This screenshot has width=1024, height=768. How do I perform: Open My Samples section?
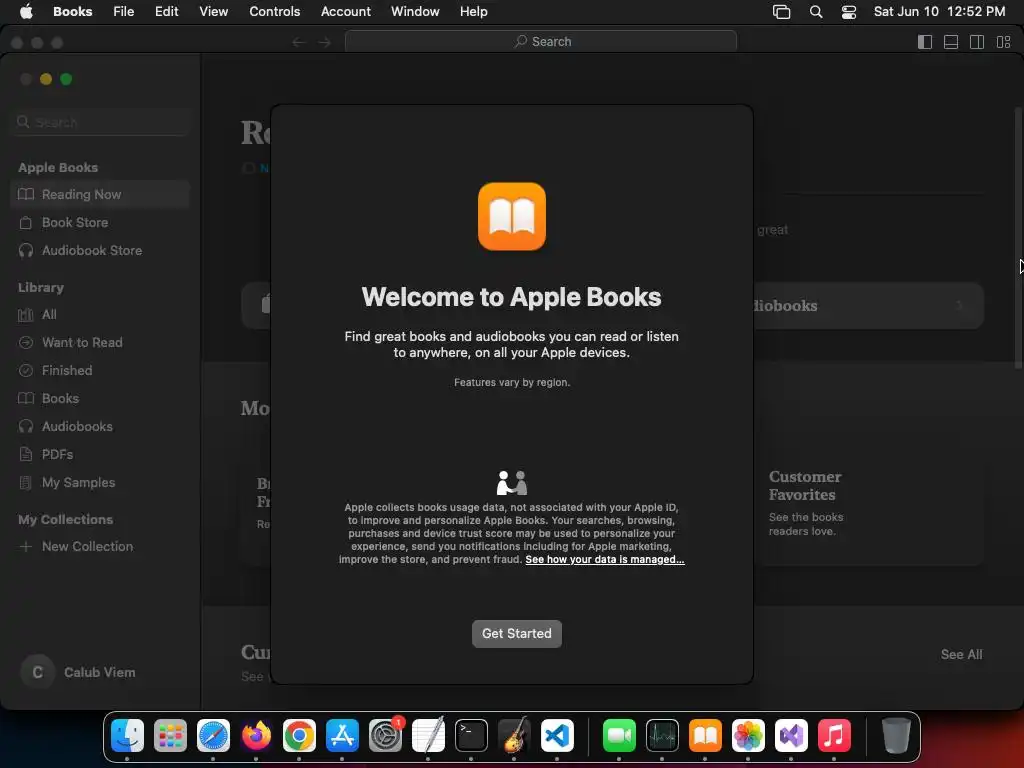coord(100,483)
